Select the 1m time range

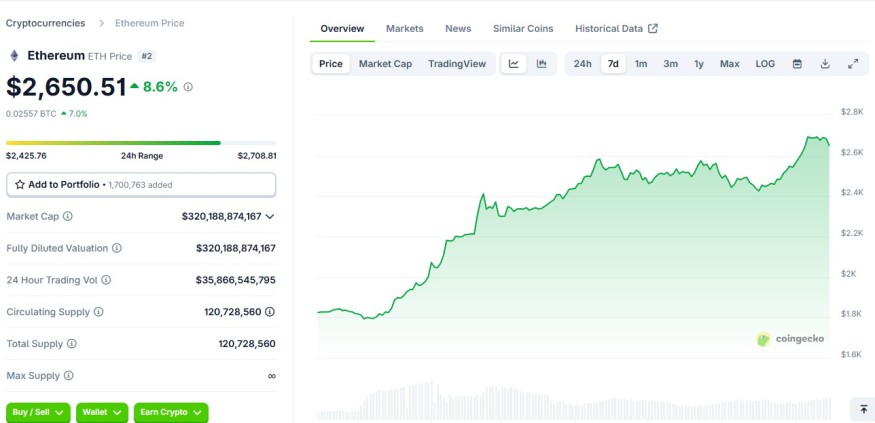641,64
